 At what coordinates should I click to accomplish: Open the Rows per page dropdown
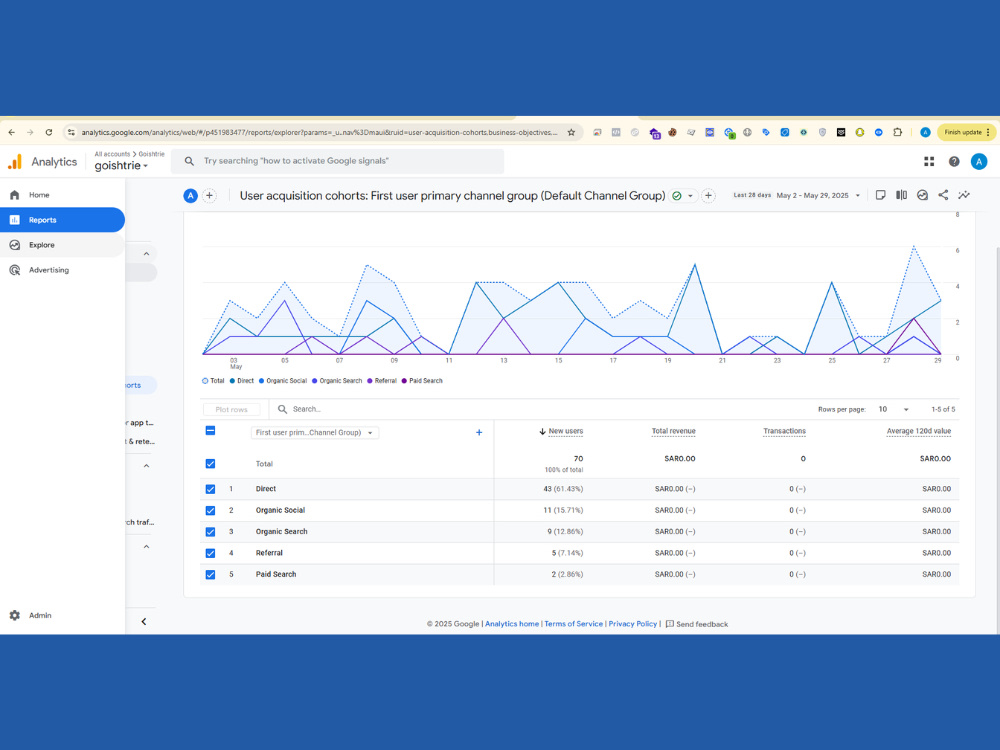893,409
